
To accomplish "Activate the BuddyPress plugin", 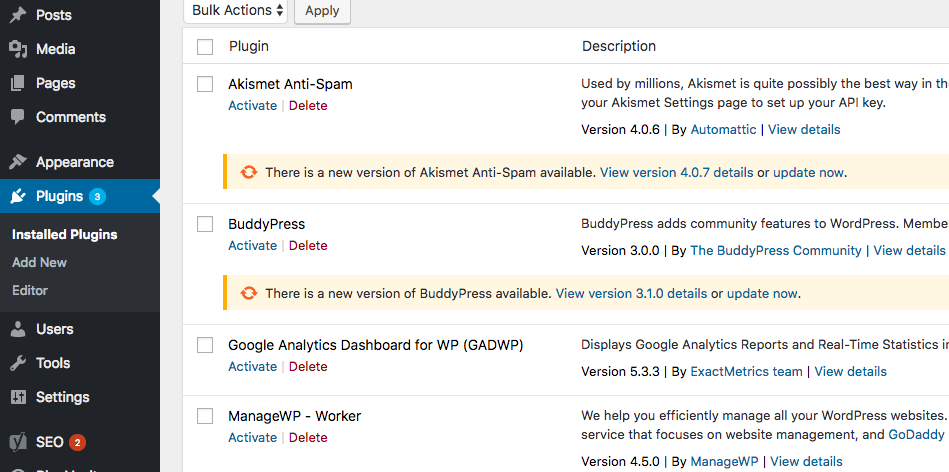I will [252, 246].
